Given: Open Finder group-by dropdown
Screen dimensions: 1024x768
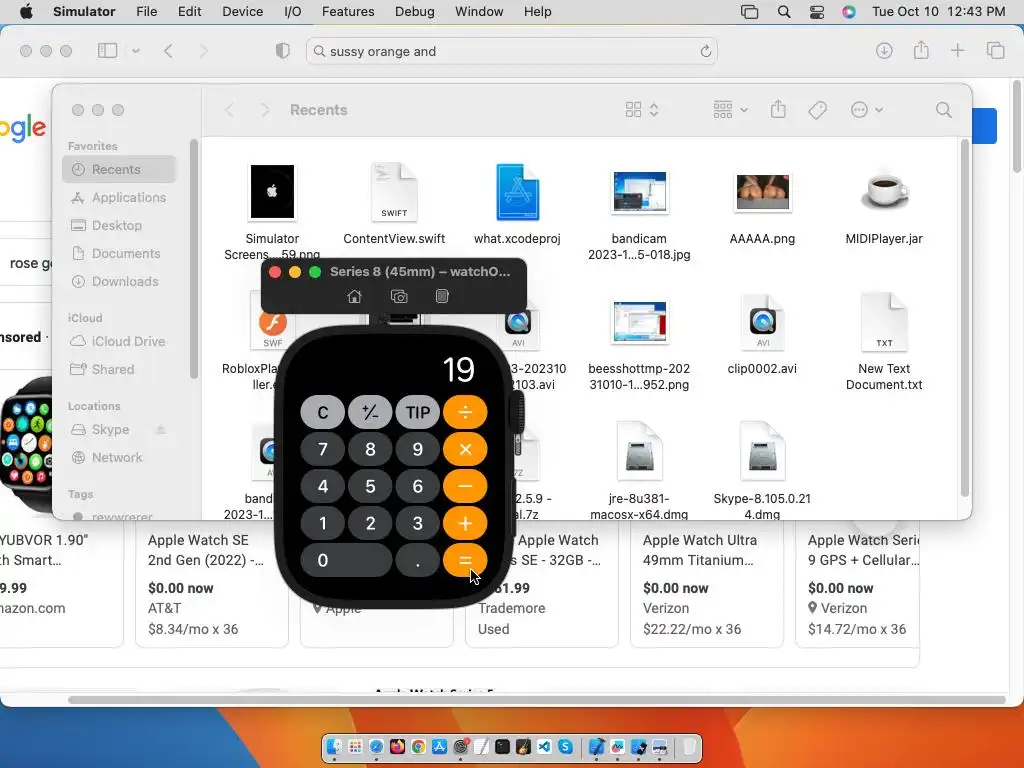Looking at the screenshot, I should 730,110.
